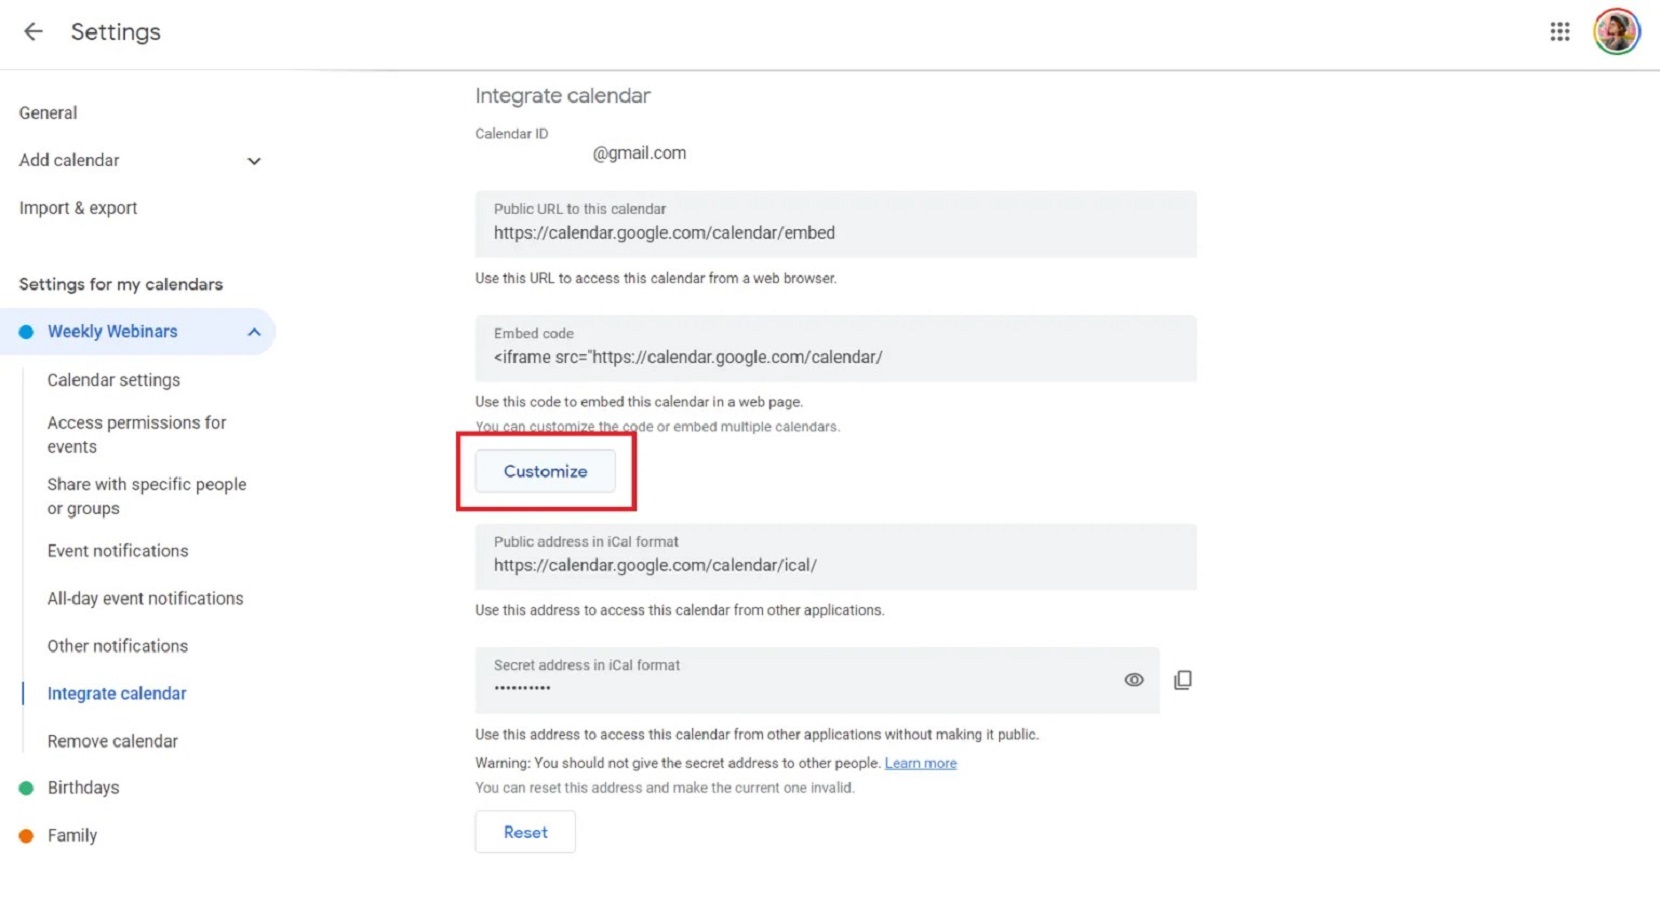The image size is (1660, 901).
Task: Open Remove calendar options
Action: click(x=112, y=741)
